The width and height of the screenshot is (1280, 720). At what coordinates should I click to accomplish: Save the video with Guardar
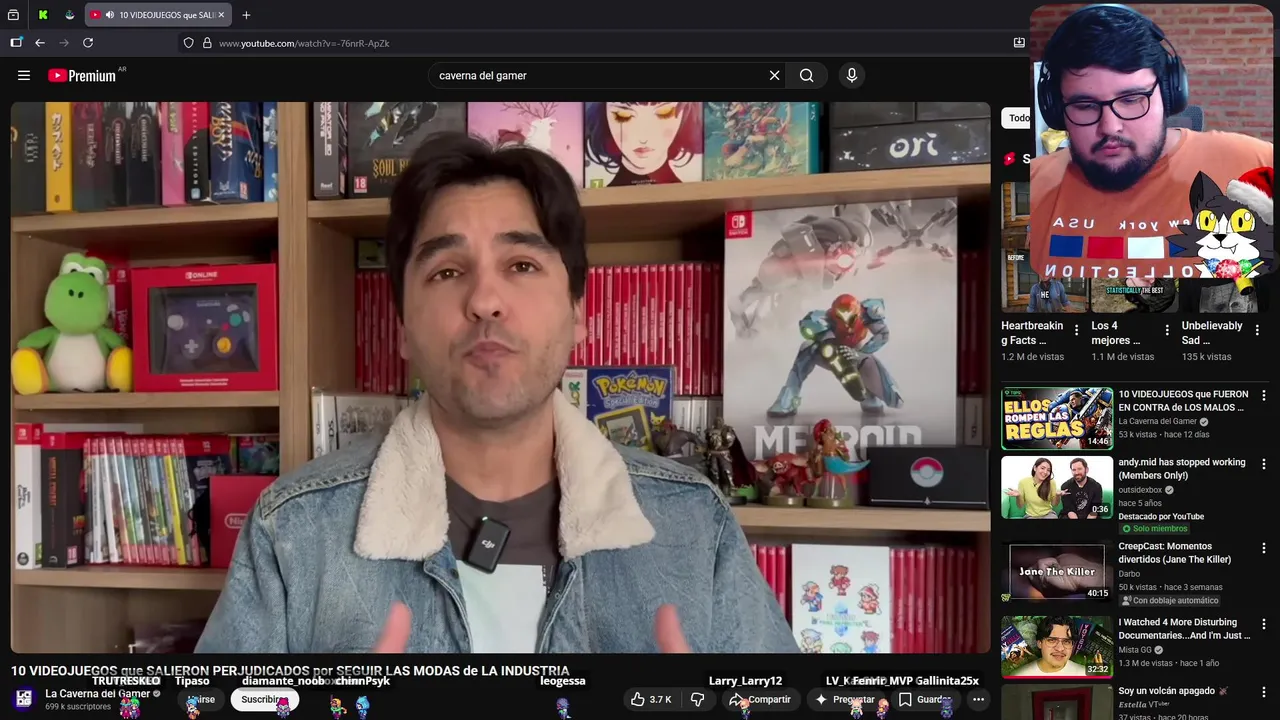tap(924, 700)
